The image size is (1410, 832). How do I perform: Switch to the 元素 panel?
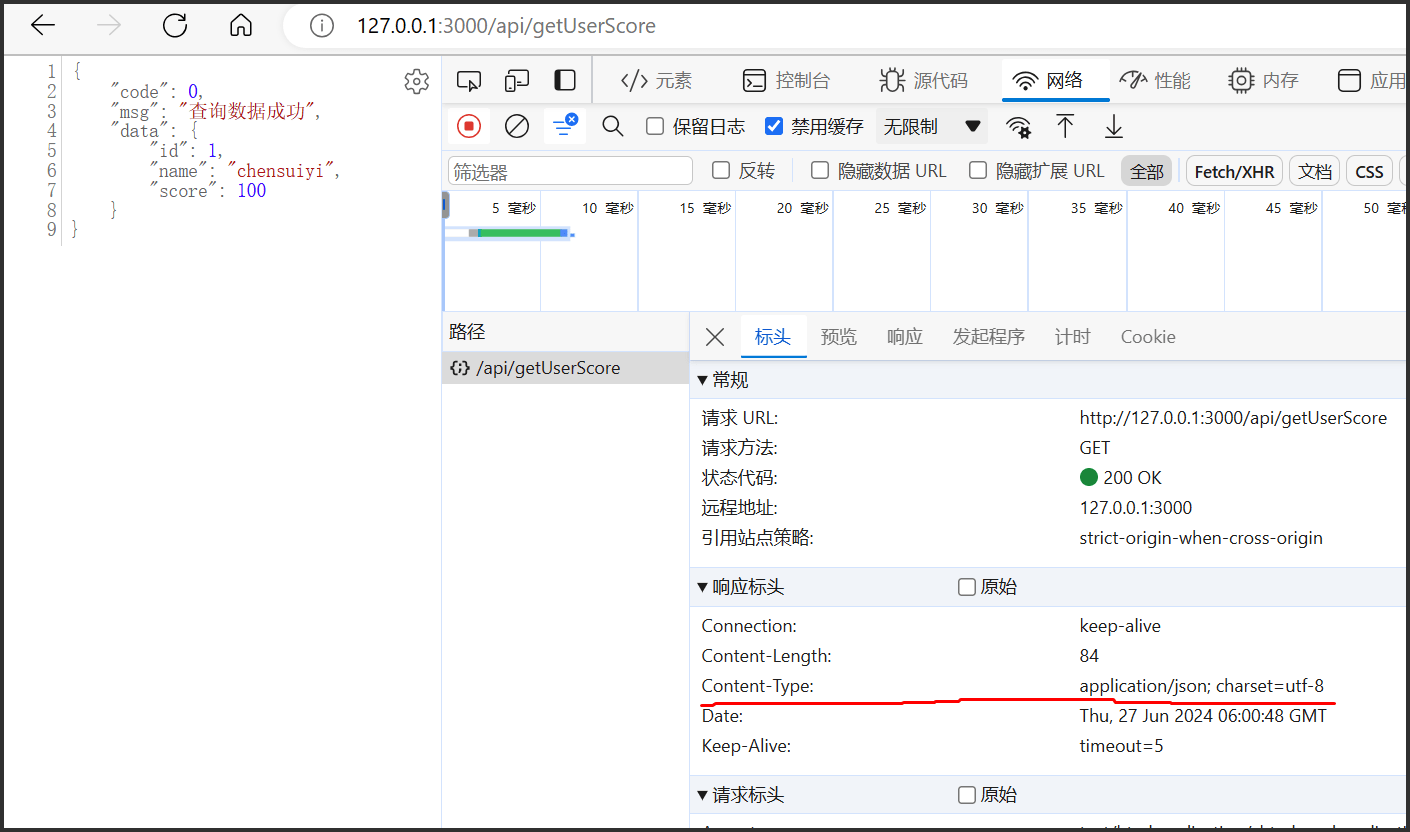click(x=656, y=81)
